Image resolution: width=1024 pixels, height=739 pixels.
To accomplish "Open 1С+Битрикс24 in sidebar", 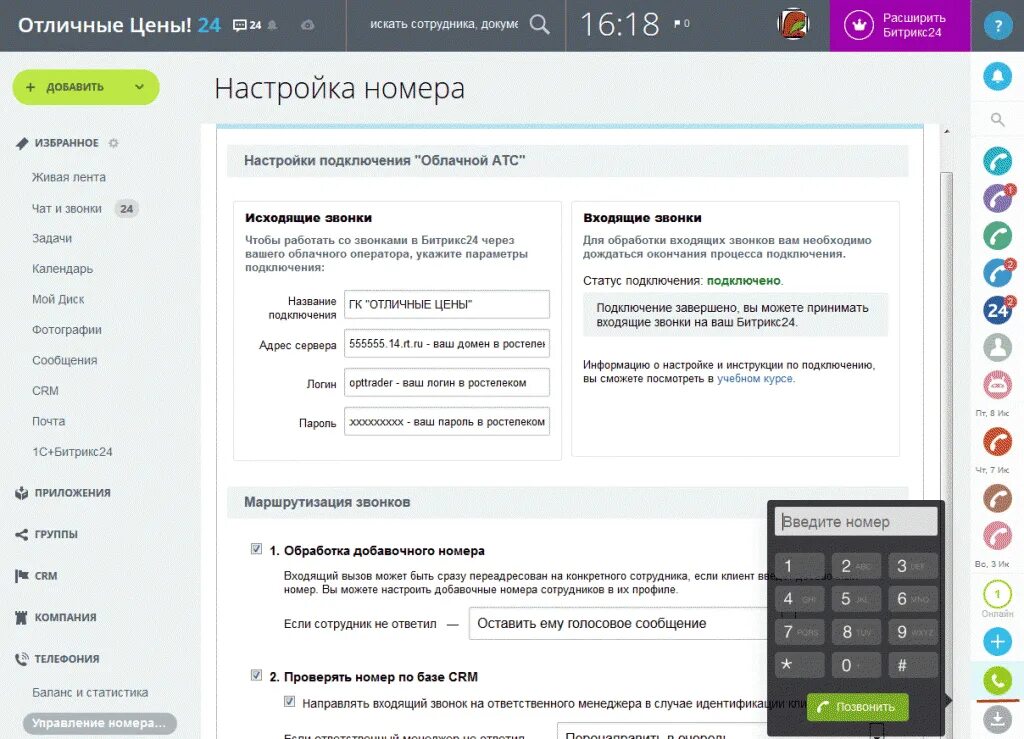I will (72, 452).
